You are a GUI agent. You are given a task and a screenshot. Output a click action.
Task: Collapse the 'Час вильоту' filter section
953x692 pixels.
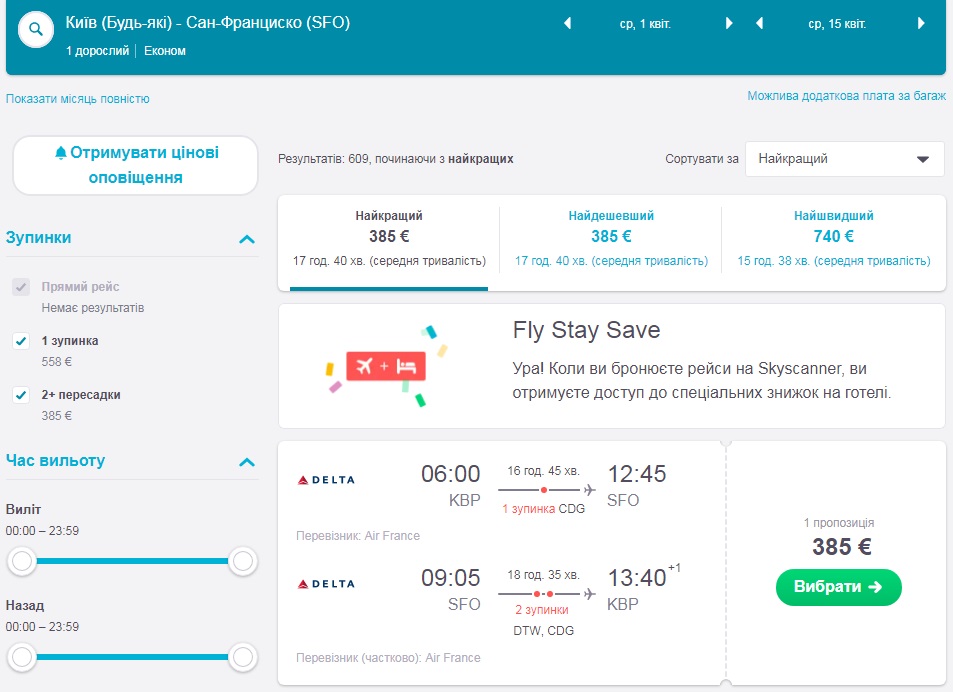(247, 462)
